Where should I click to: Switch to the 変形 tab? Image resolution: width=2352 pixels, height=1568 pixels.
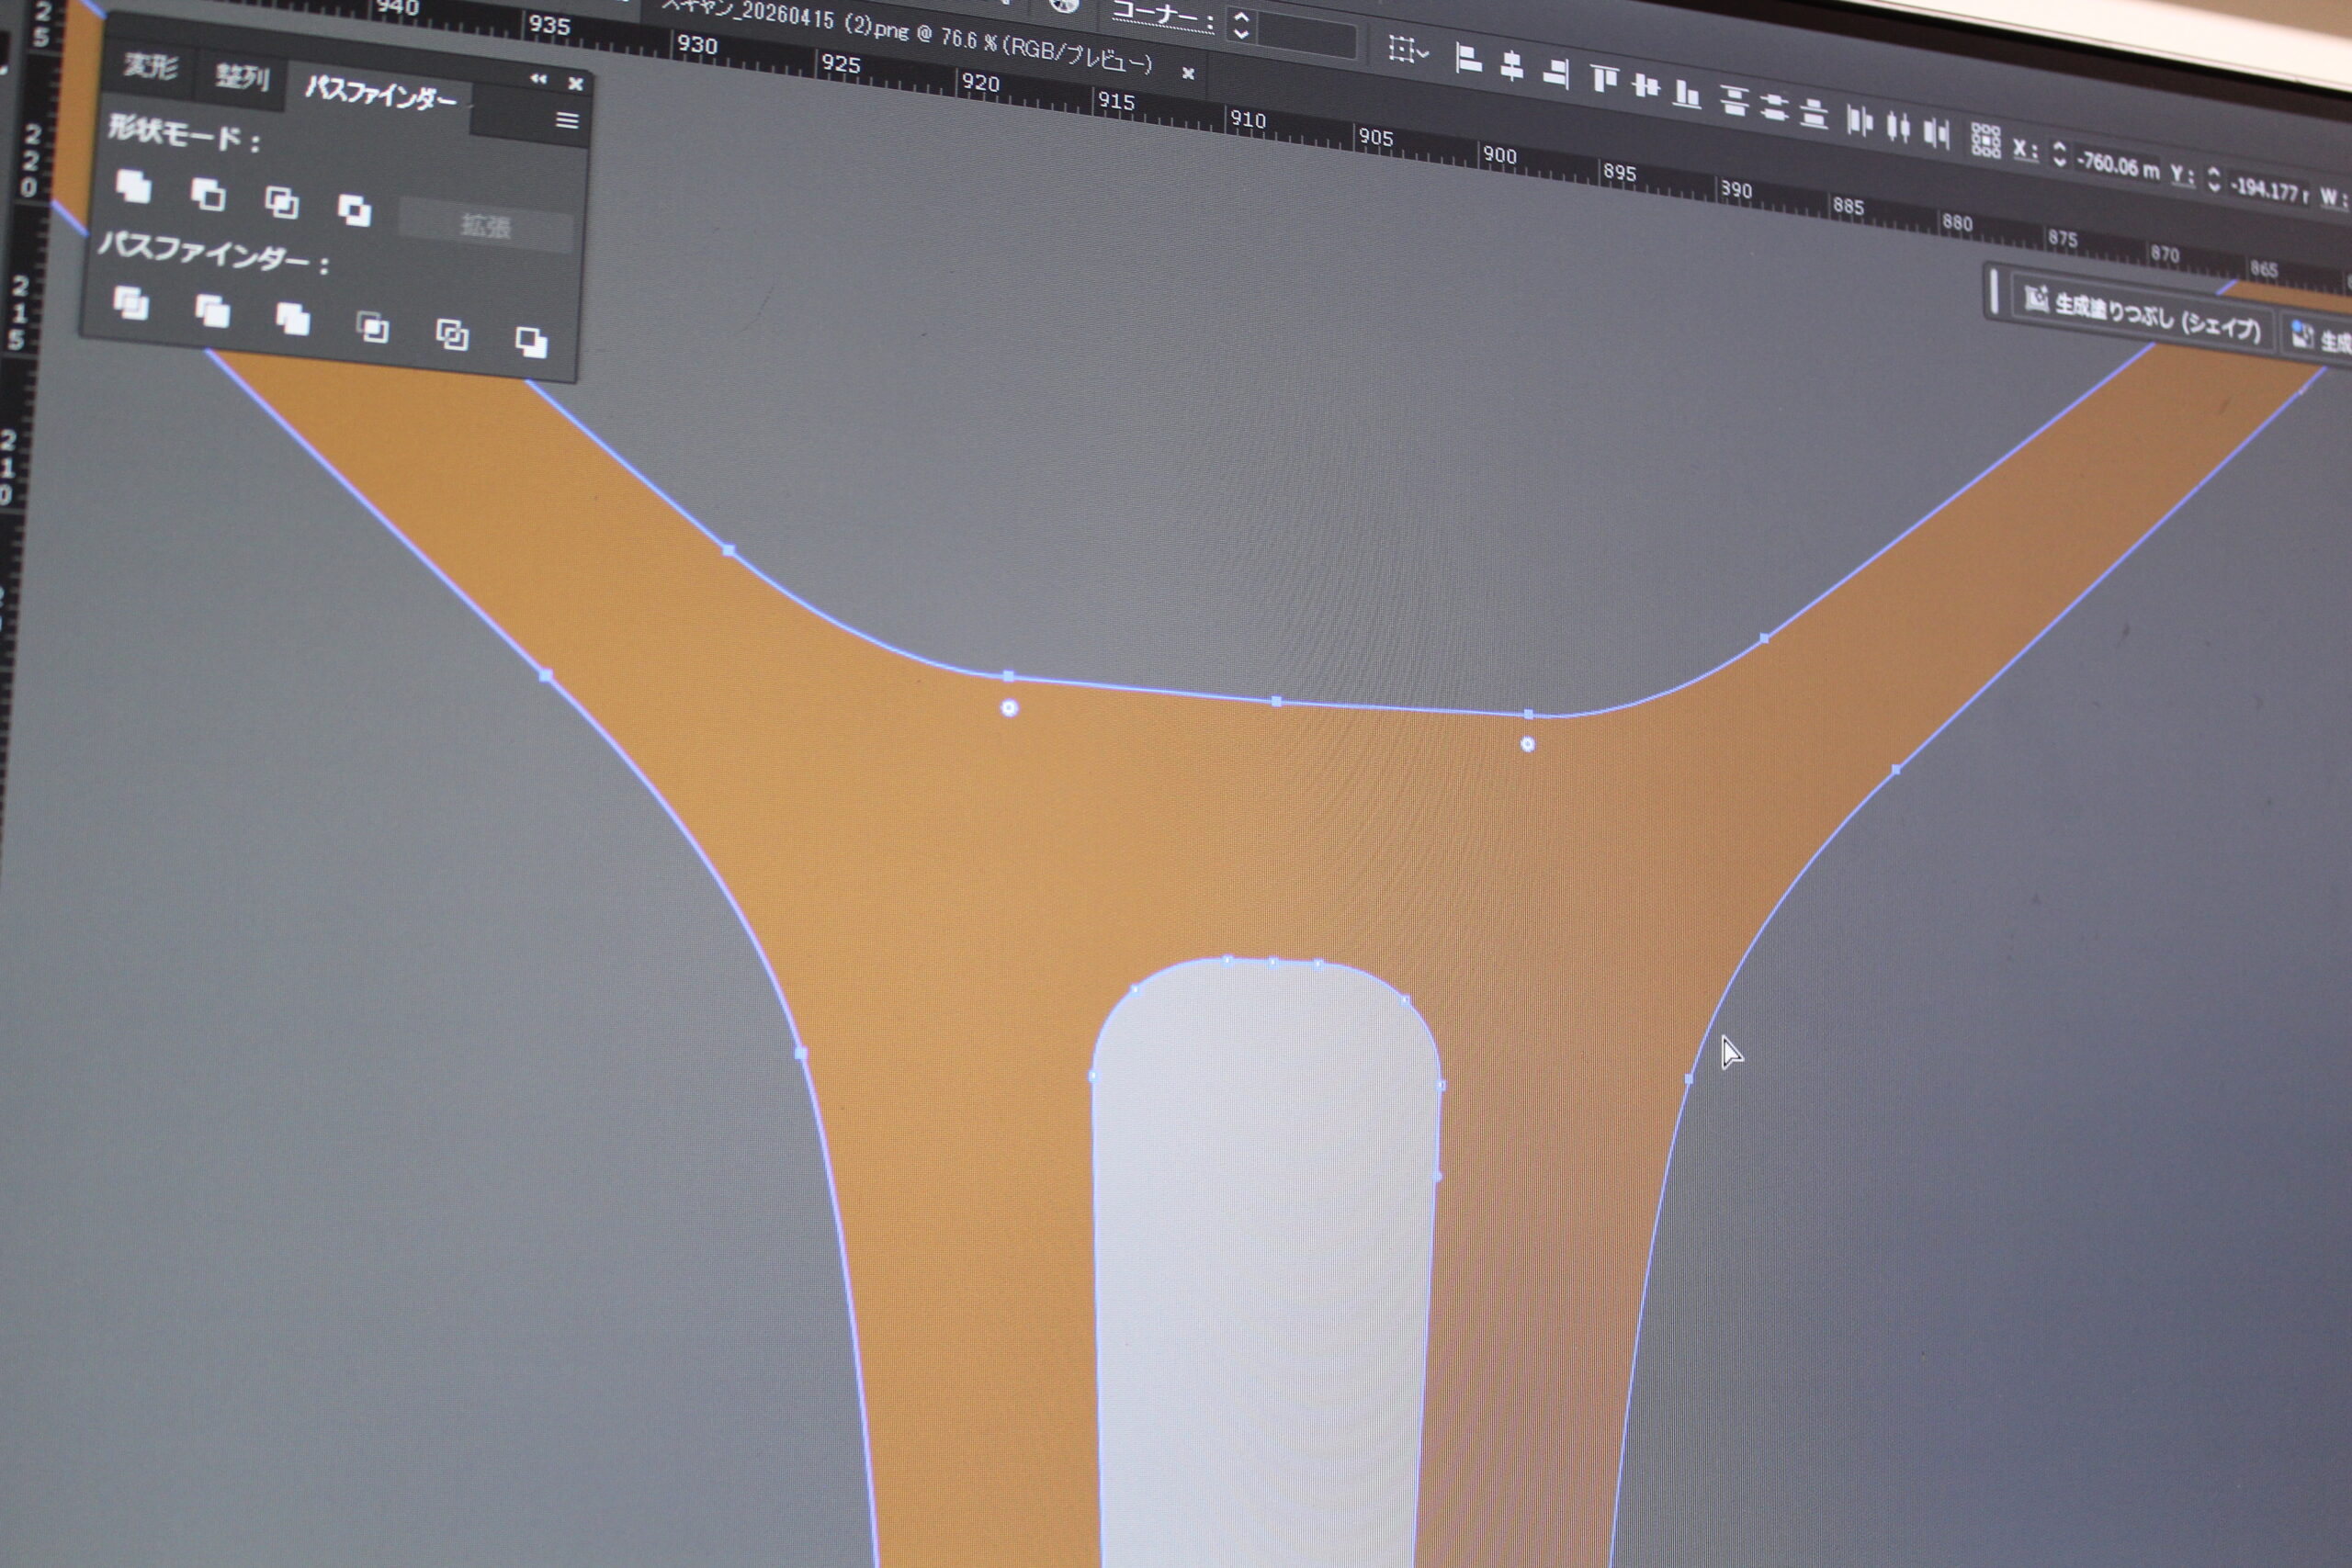pos(151,66)
